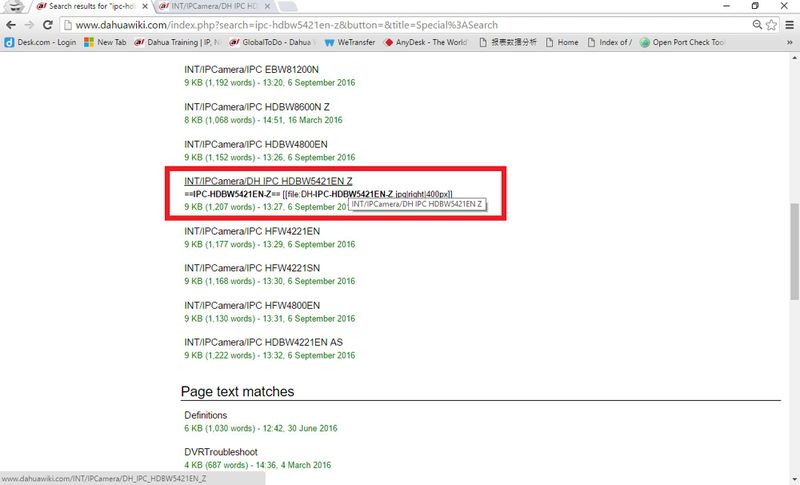Click the '8 KB (1,068 words)' result details
800x485 pixels.
tap(263, 120)
